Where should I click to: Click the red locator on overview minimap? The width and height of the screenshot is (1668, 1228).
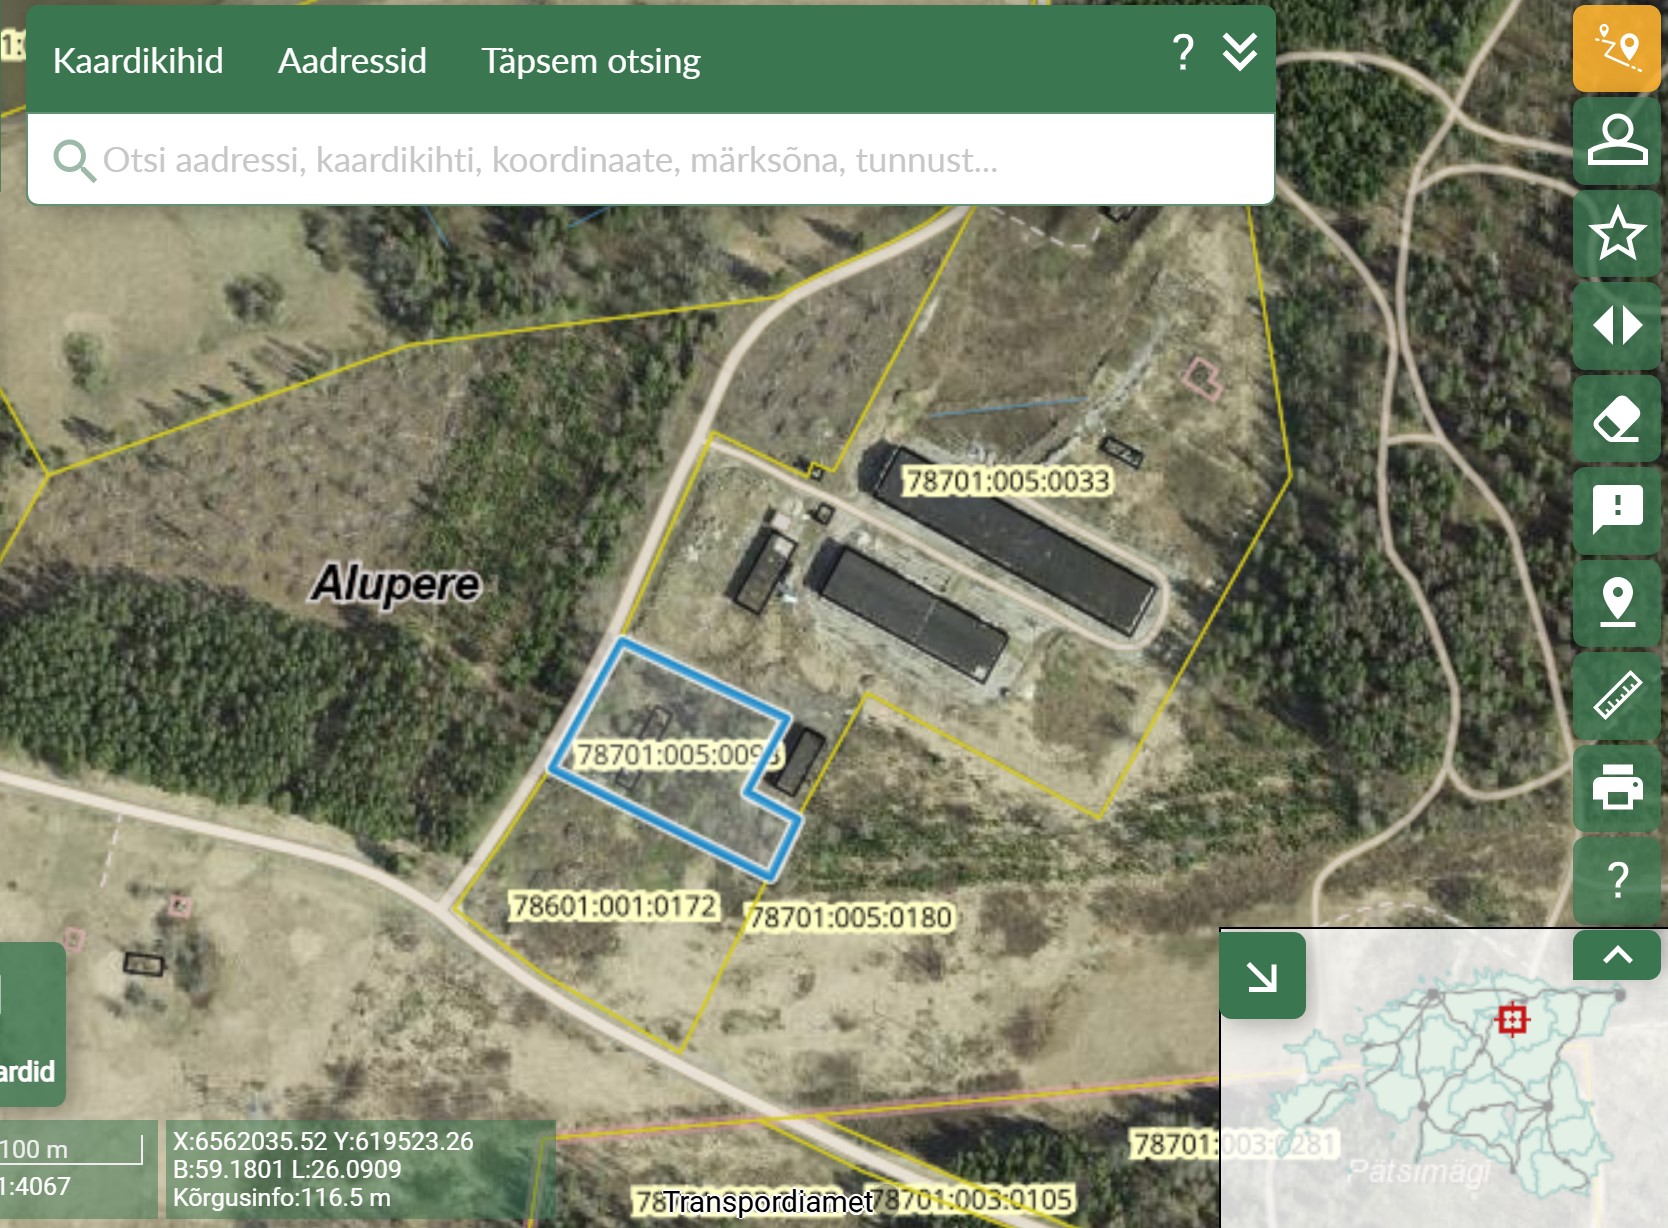pyautogui.click(x=1512, y=1019)
